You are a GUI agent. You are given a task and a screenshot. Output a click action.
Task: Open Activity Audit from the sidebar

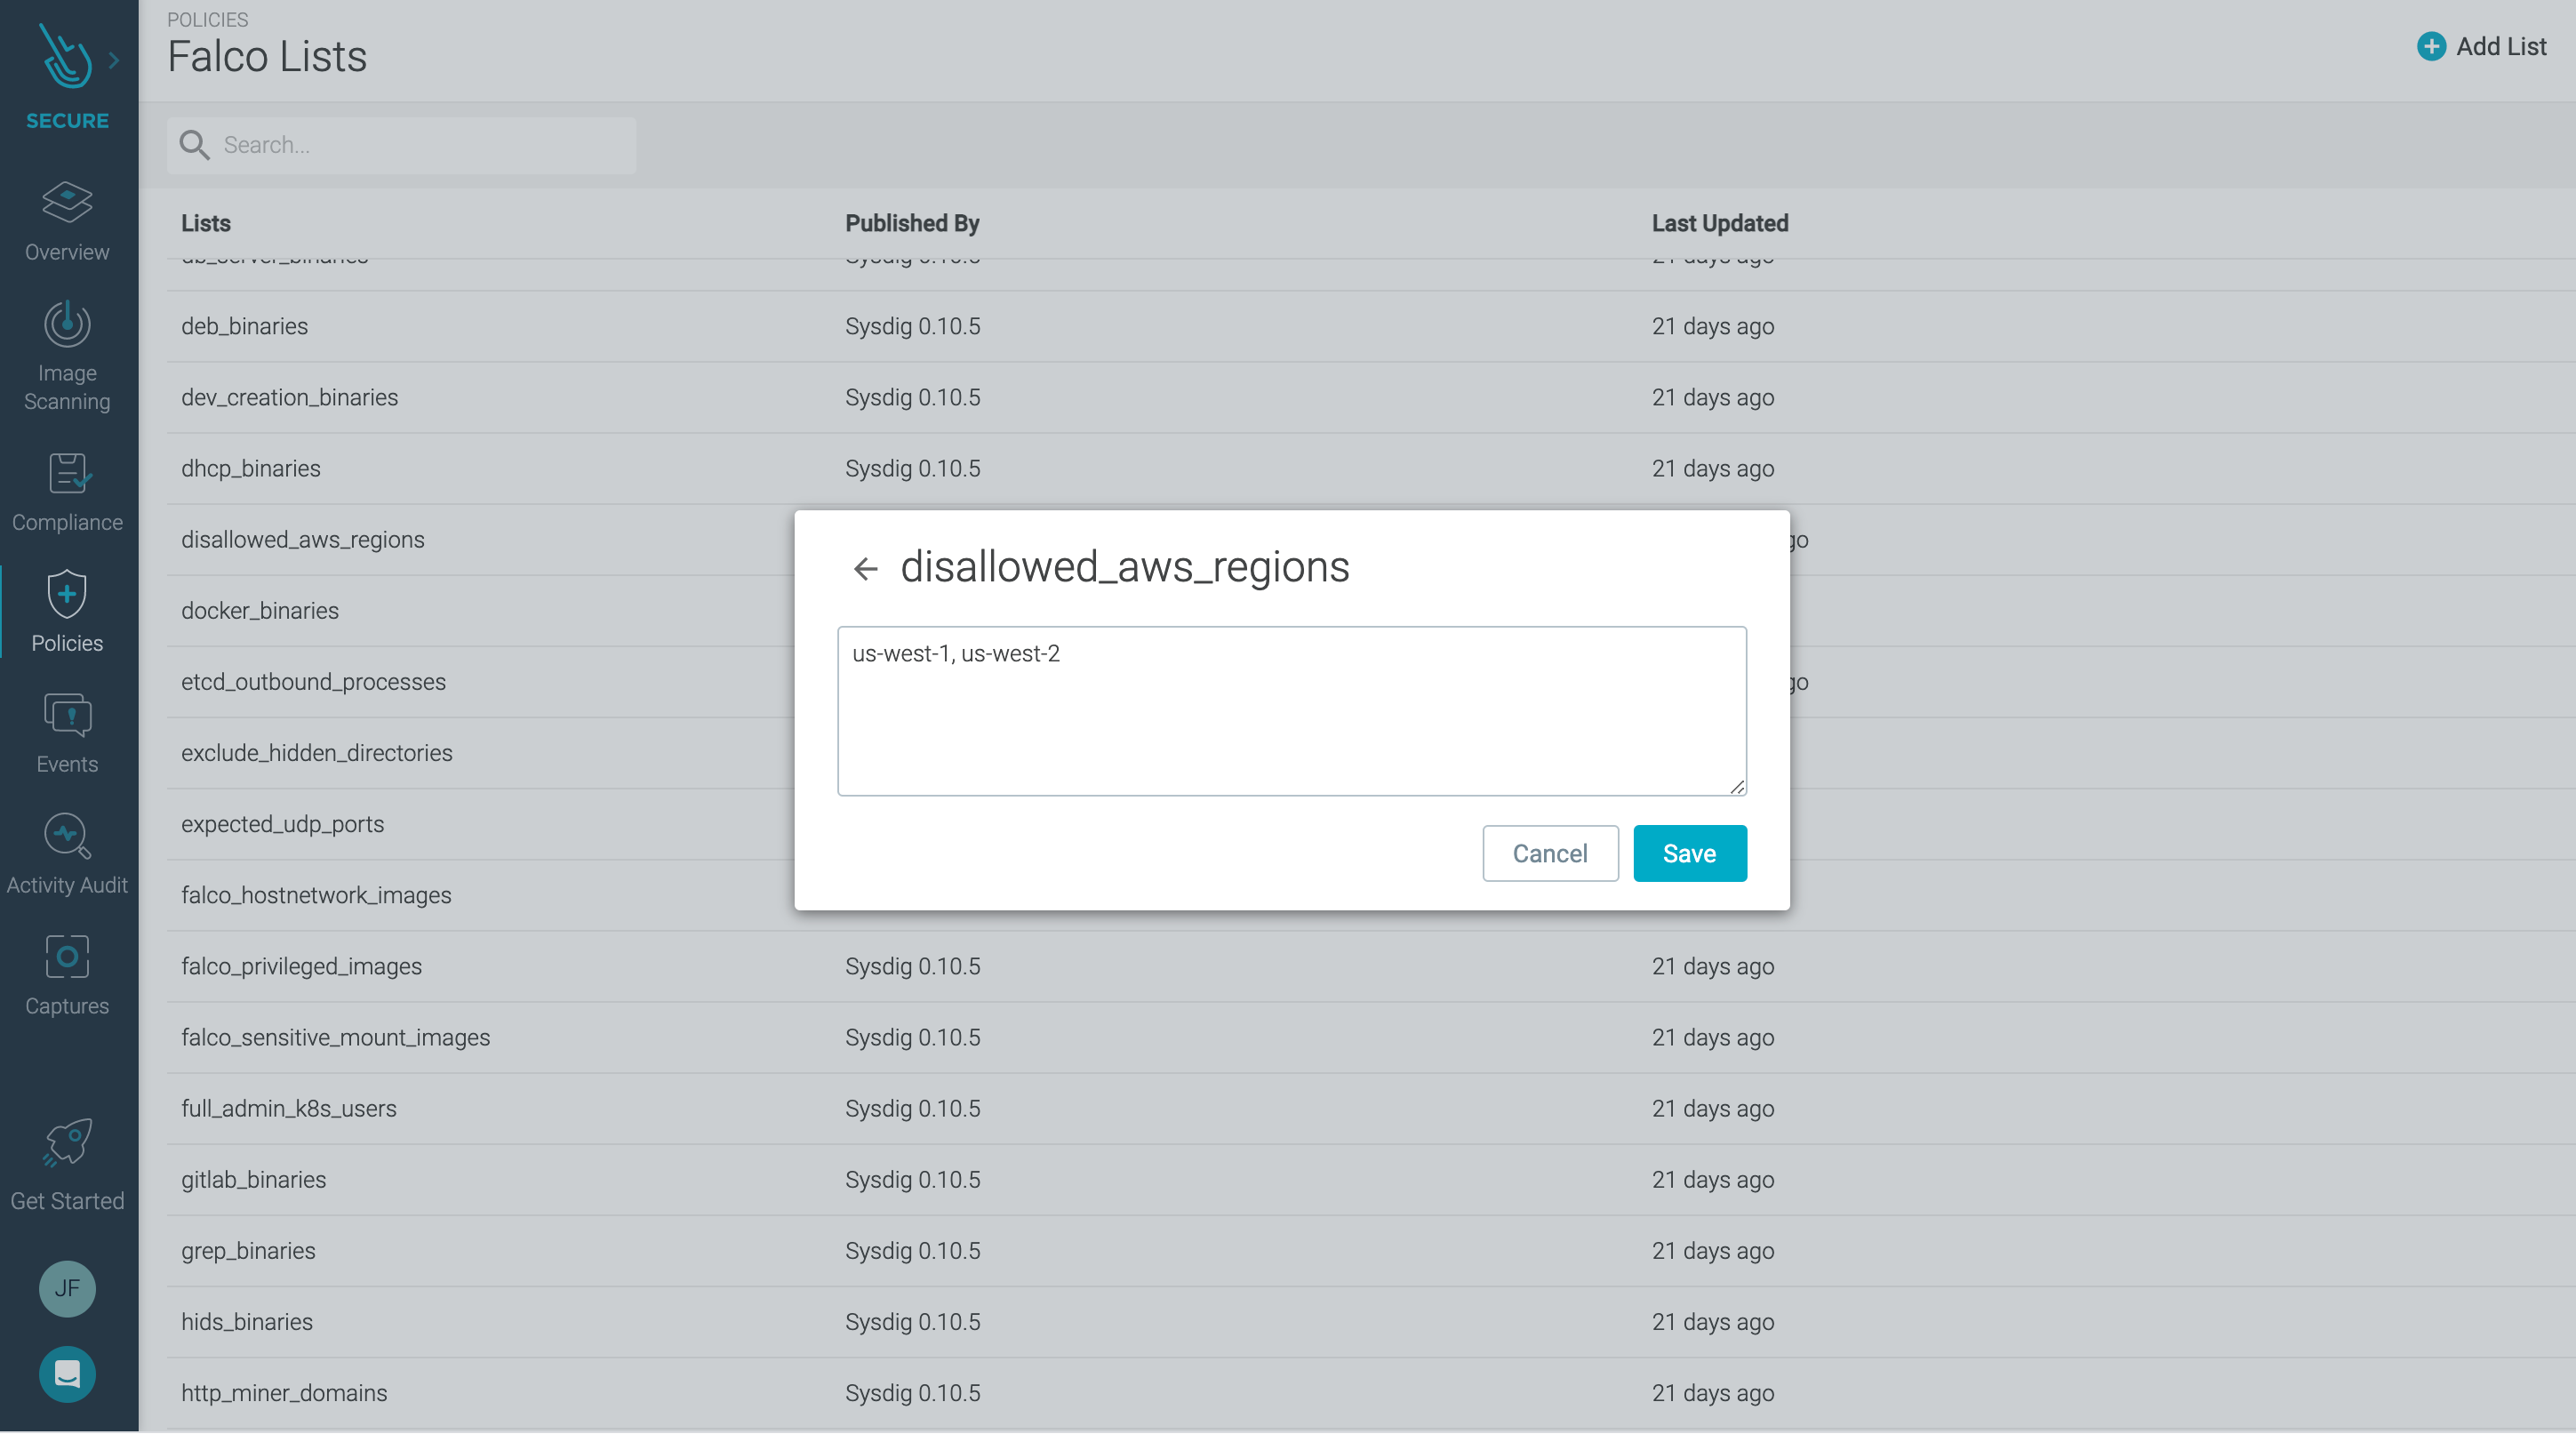tap(67, 855)
